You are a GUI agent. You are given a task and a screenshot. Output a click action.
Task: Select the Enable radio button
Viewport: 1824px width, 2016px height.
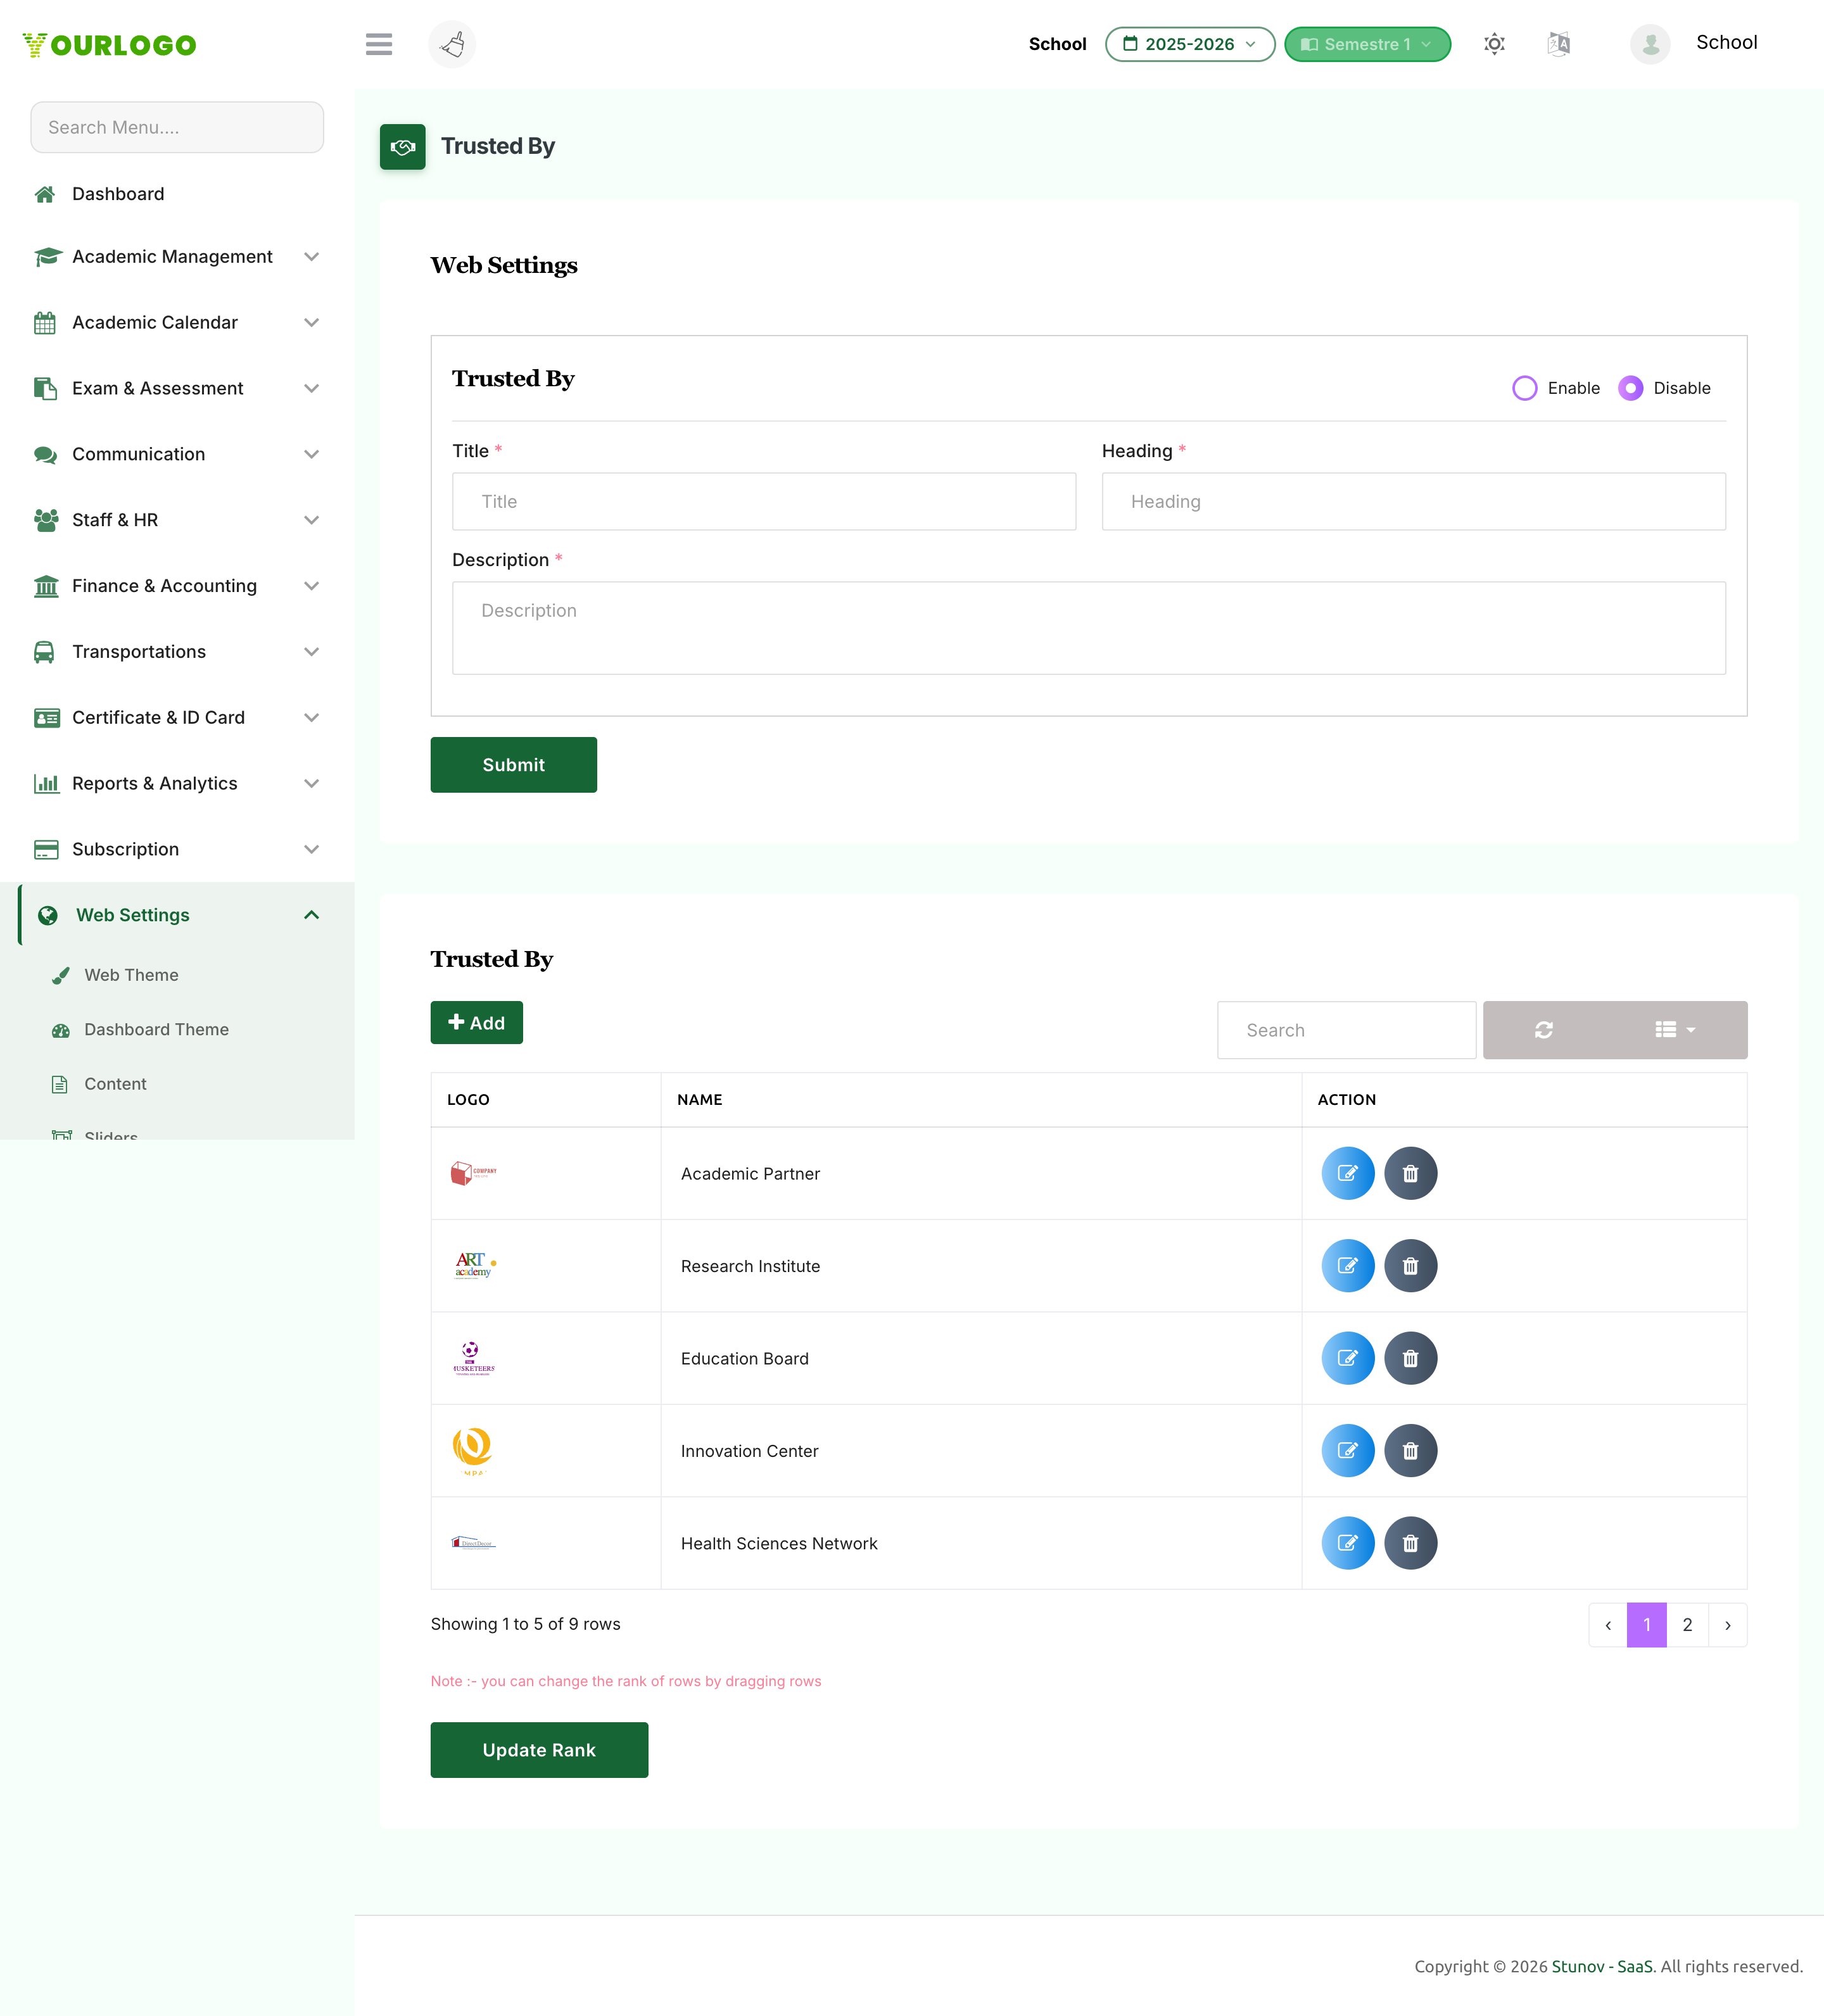pyautogui.click(x=1525, y=388)
